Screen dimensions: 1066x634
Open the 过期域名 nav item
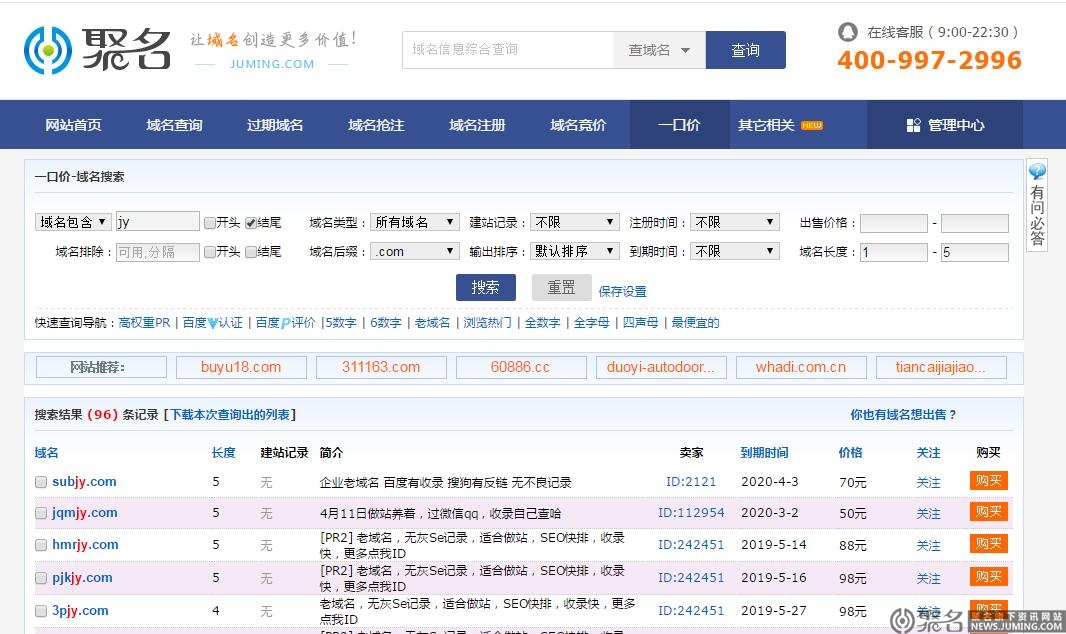[x=275, y=125]
